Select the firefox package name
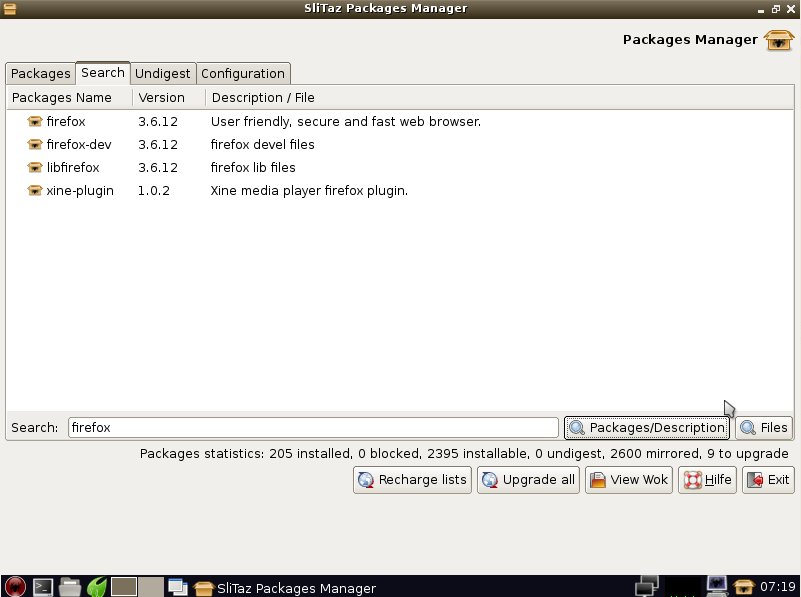The height and width of the screenshot is (597, 801). click(66, 122)
